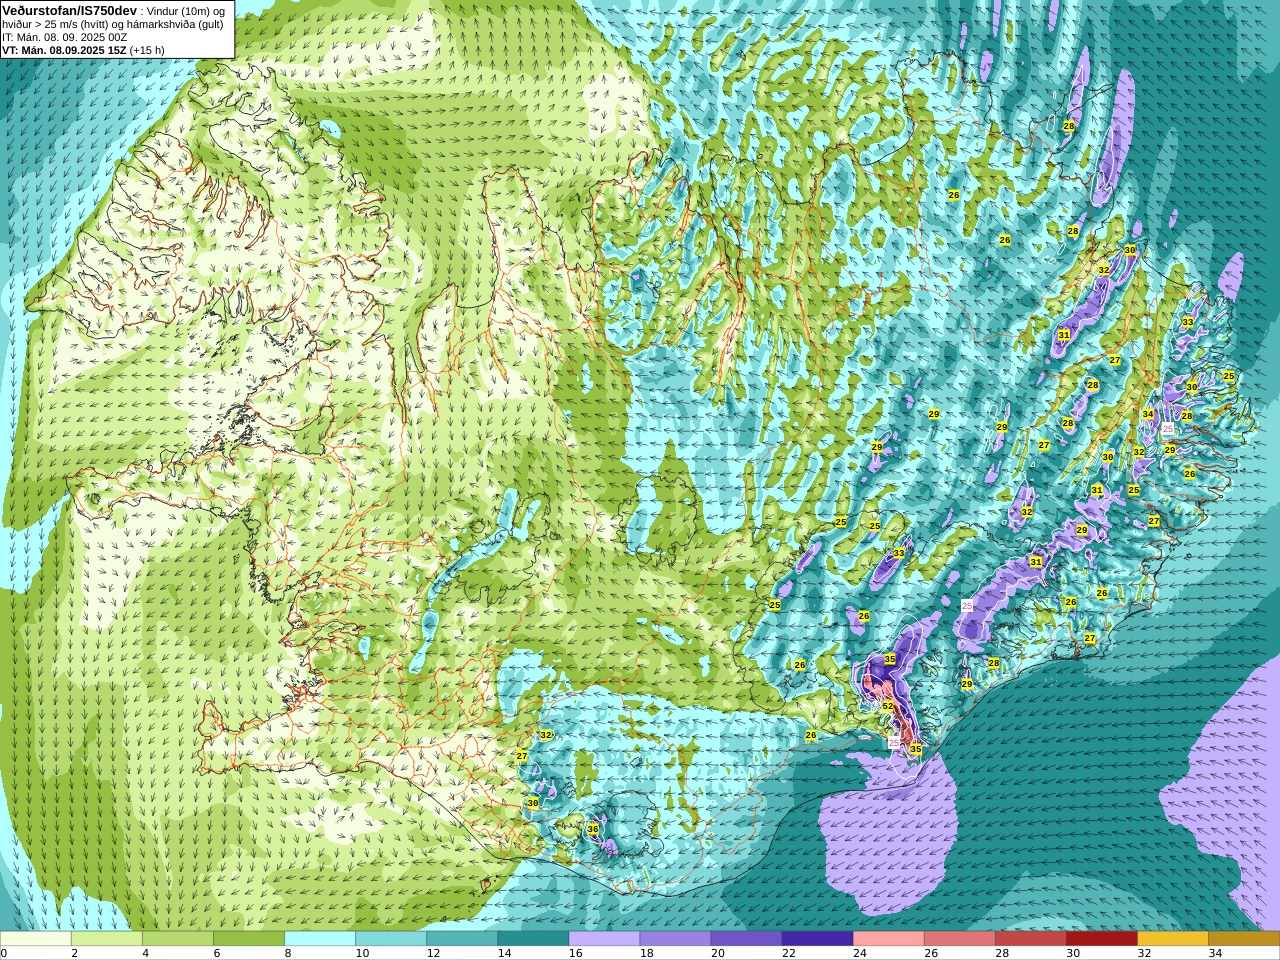Viewport: 1280px width, 960px height.
Task: Select the legend scale tick label 10
Action: pyautogui.click(x=362, y=953)
